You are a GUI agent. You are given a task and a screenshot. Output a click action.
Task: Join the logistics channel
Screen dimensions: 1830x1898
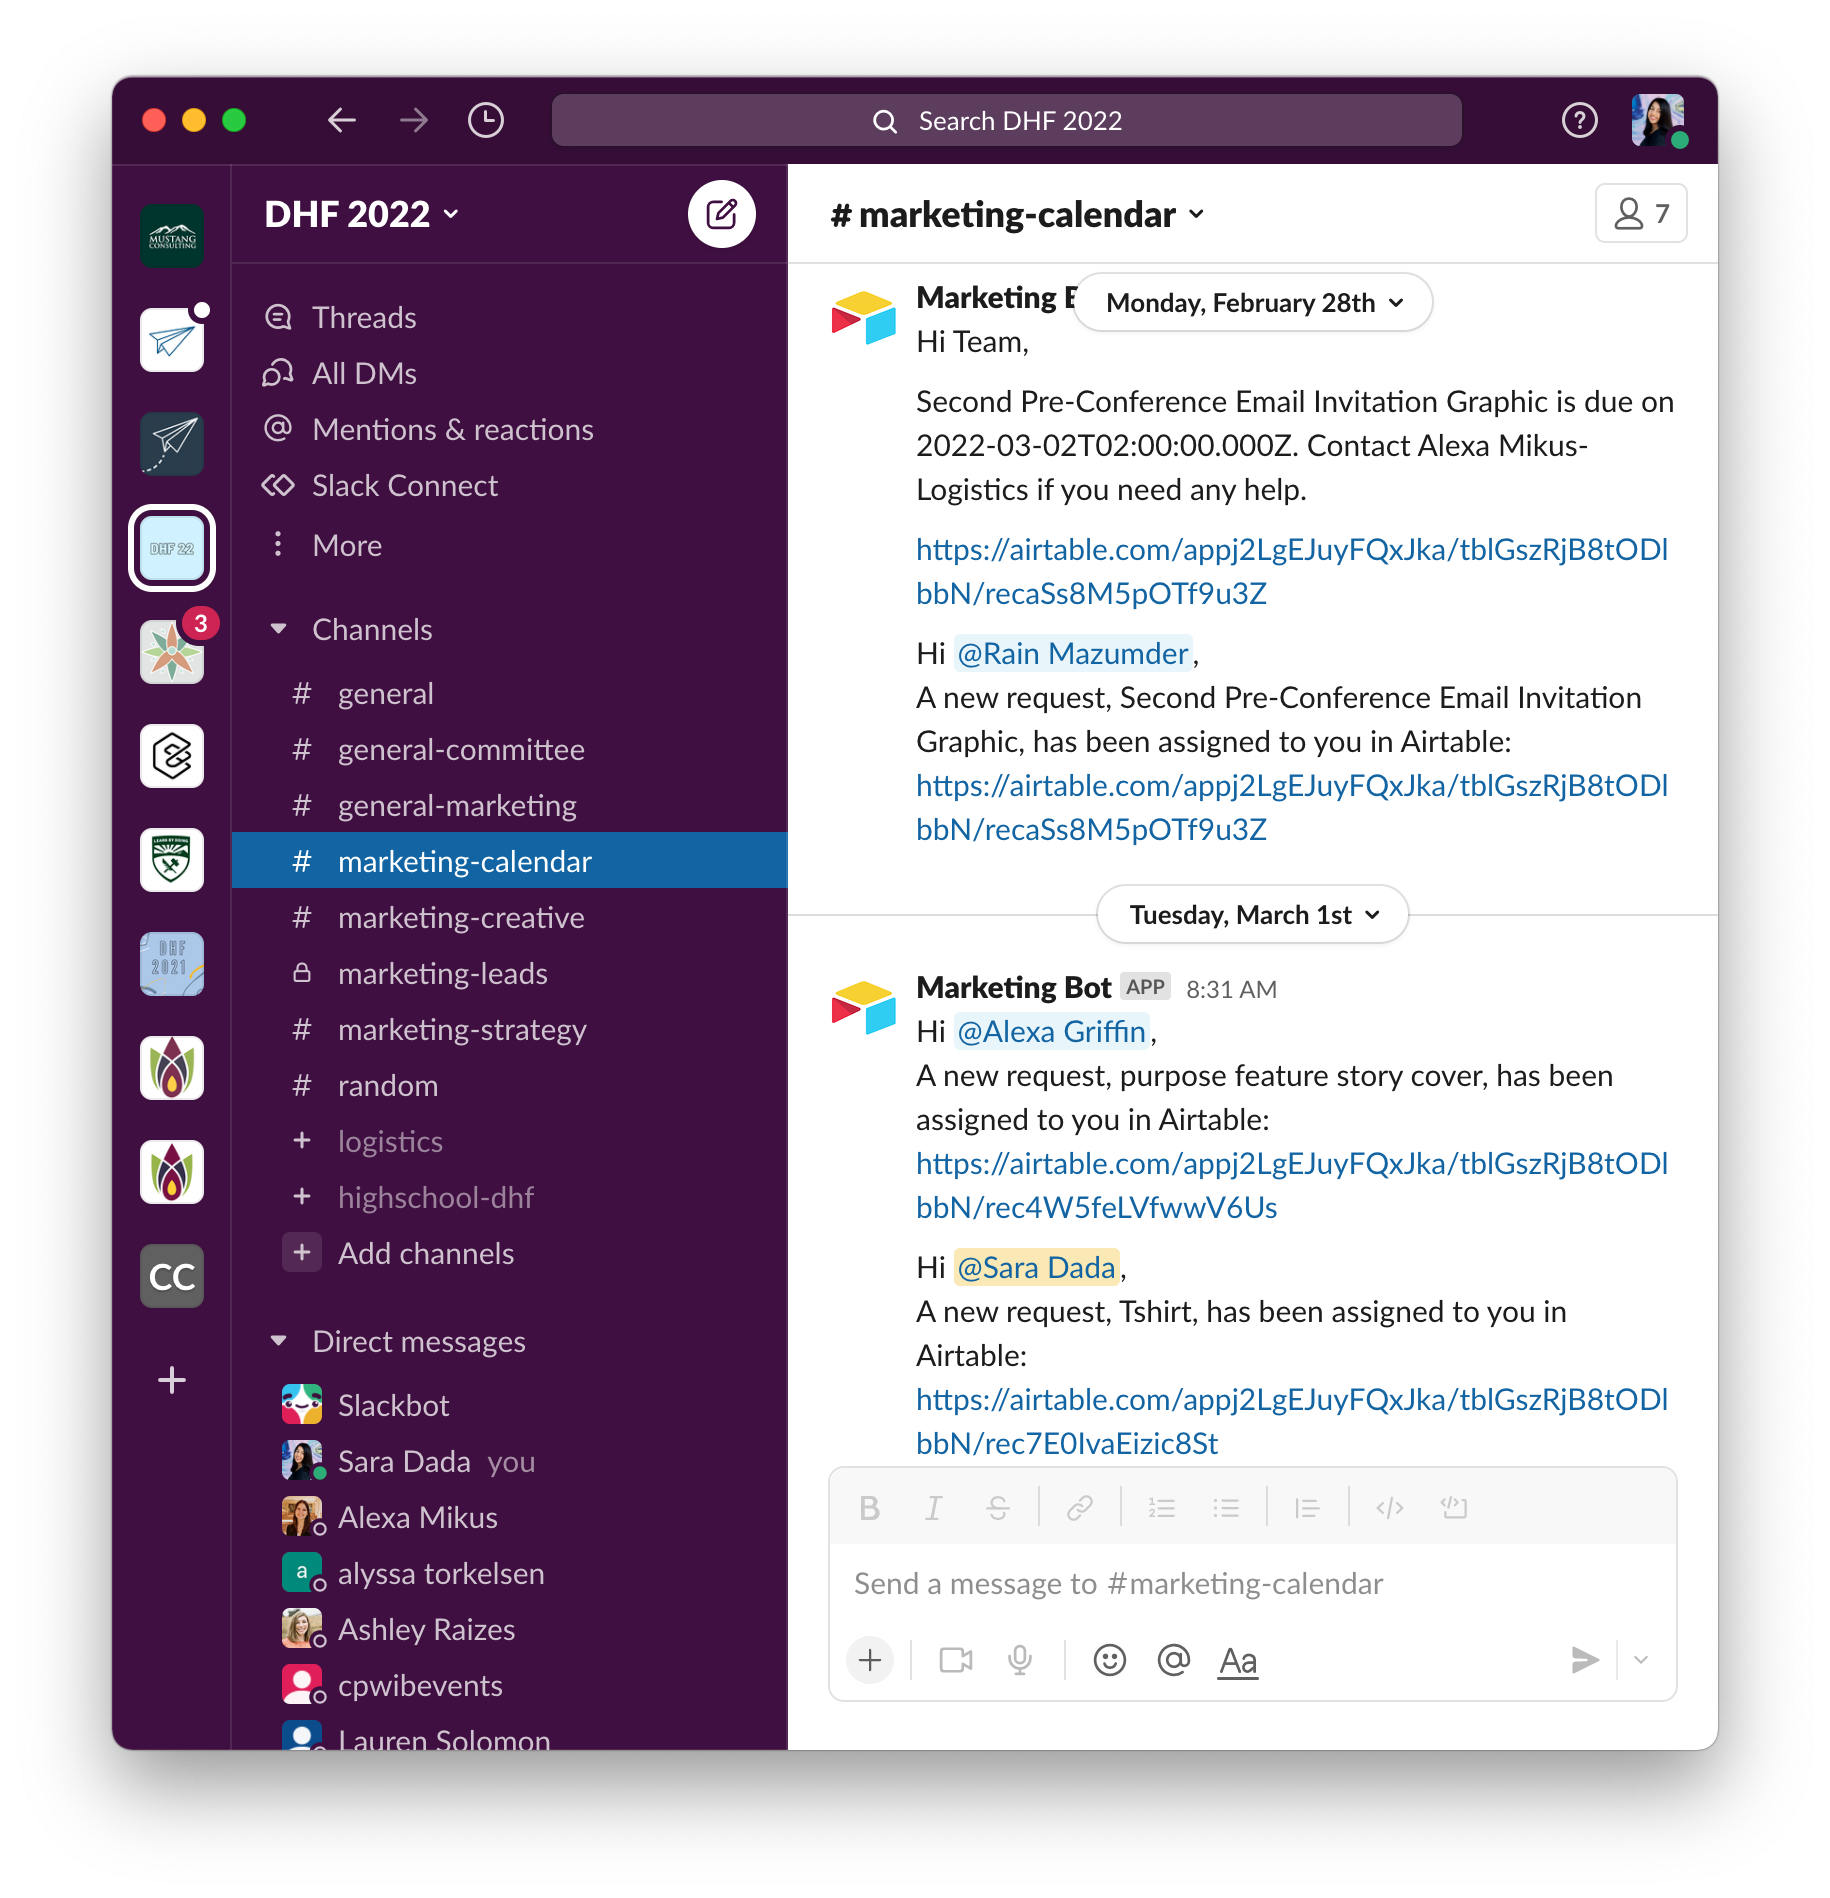pos(509,1141)
